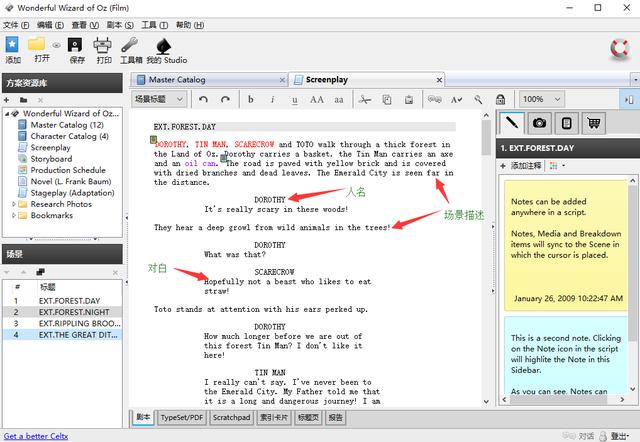The image size is (640, 442).
Task: Open the tab list dropdown at far right
Action: tap(635, 79)
